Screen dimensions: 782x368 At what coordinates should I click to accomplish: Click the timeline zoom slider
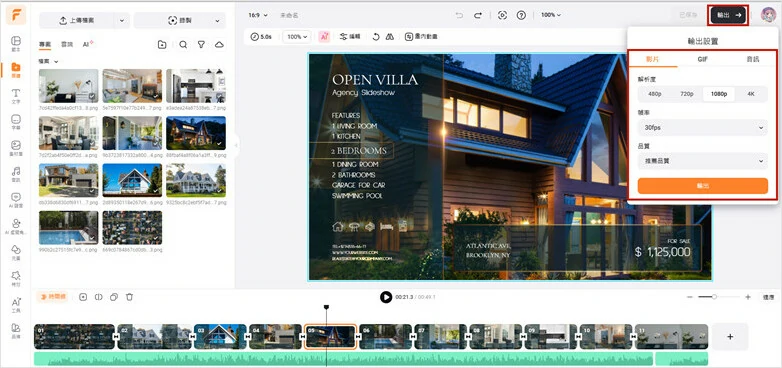714,297
